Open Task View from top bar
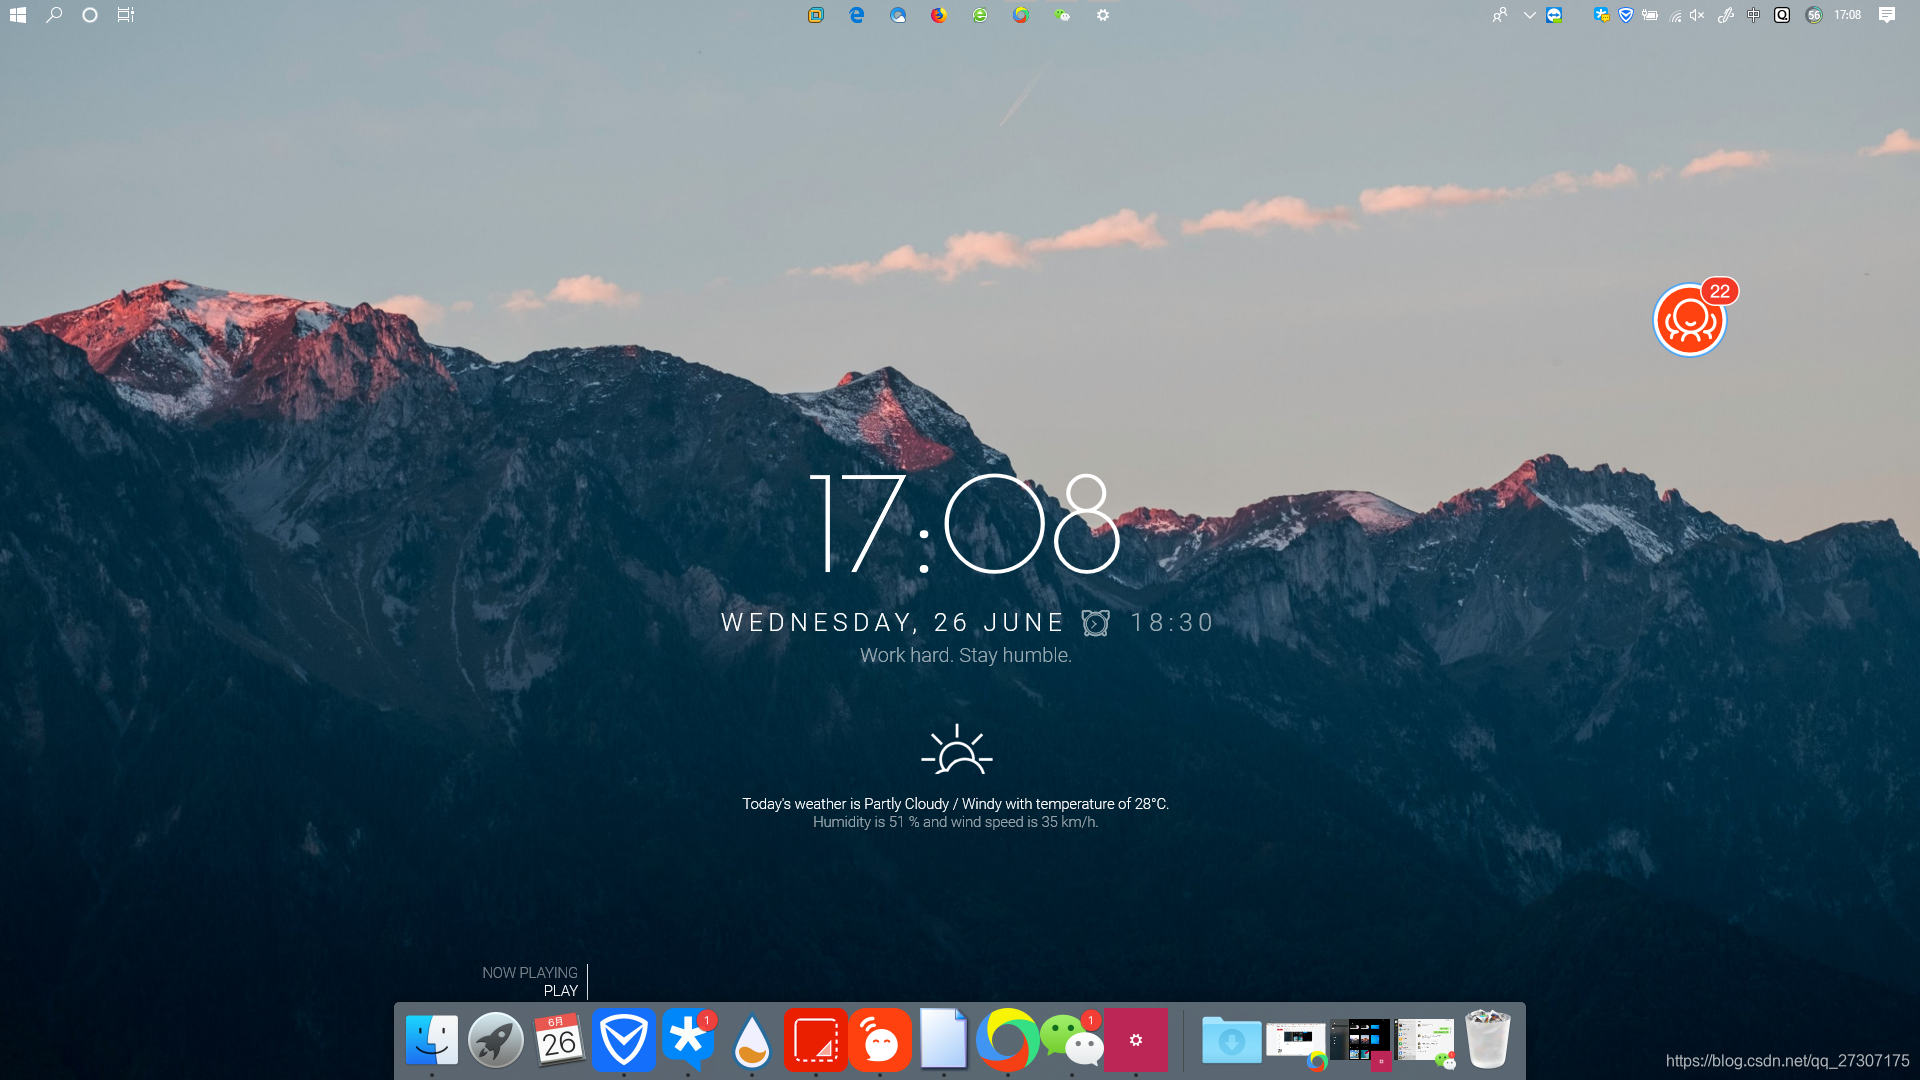Viewport: 1920px width, 1080px height. tap(125, 15)
